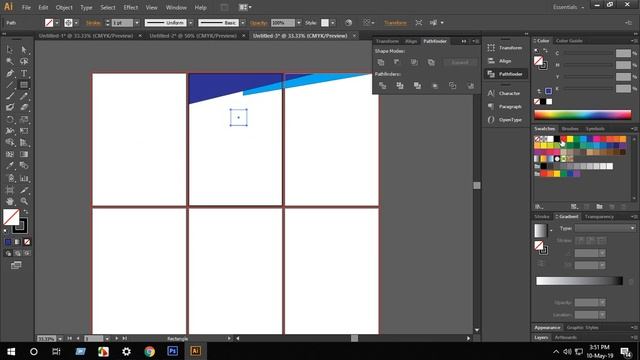The width and height of the screenshot is (640, 360).
Task: Open the Basic brush definition dropdown
Action: point(243,23)
